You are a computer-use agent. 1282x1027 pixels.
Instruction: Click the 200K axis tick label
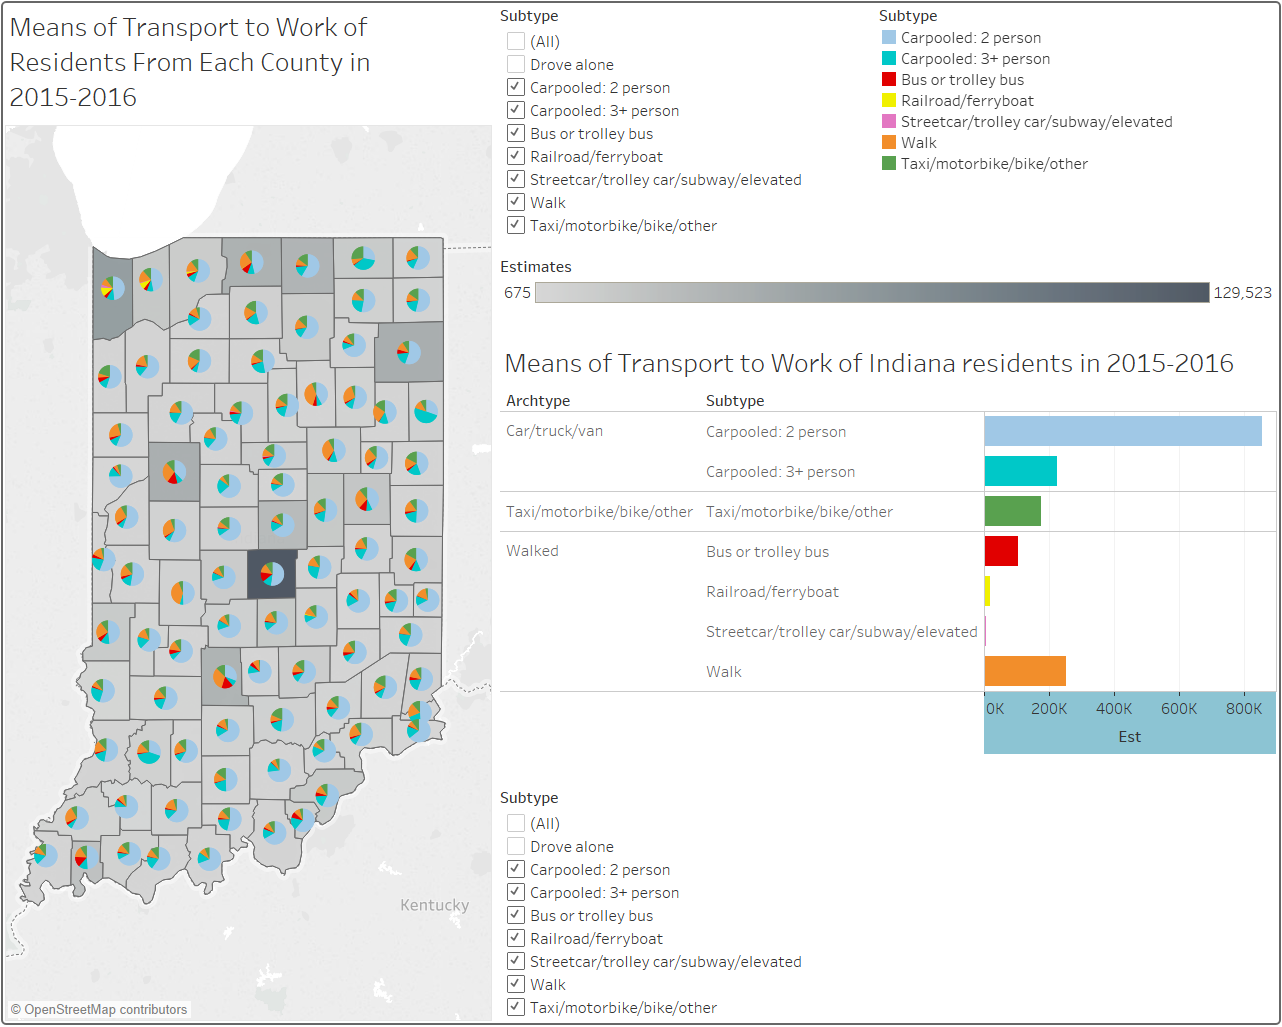coord(1049,708)
